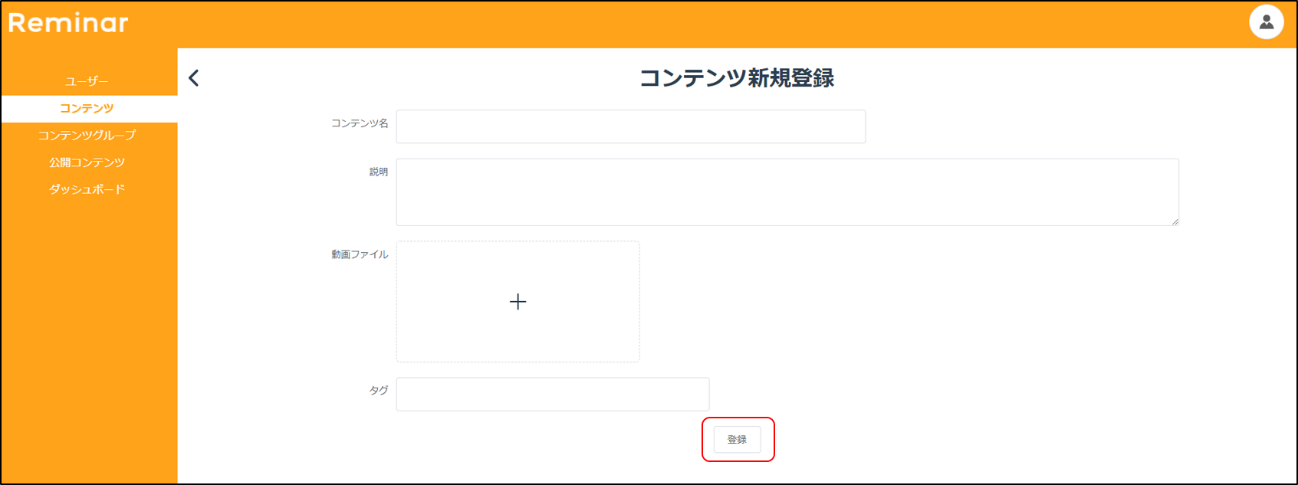The image size is (1298, 485).
Task: Click inside the 説明 text area
Action: tap(786, 191)
